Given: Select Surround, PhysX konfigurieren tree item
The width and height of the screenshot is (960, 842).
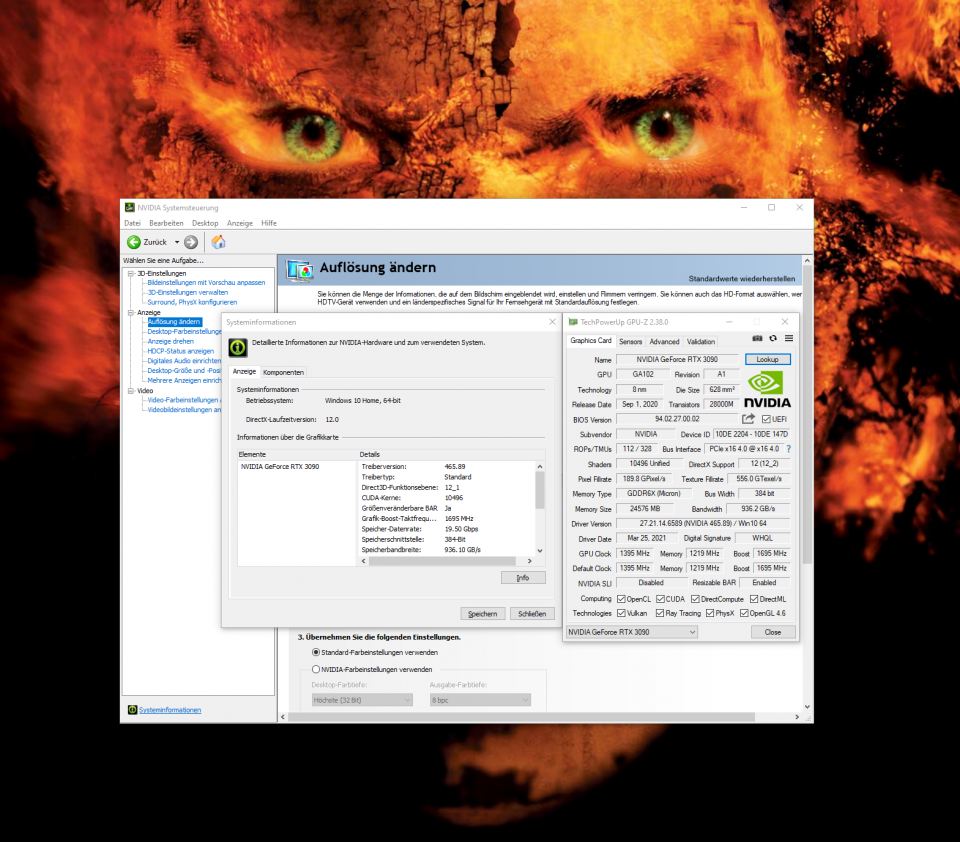Looking at the screenshot, I should click(x=192, y=303).
